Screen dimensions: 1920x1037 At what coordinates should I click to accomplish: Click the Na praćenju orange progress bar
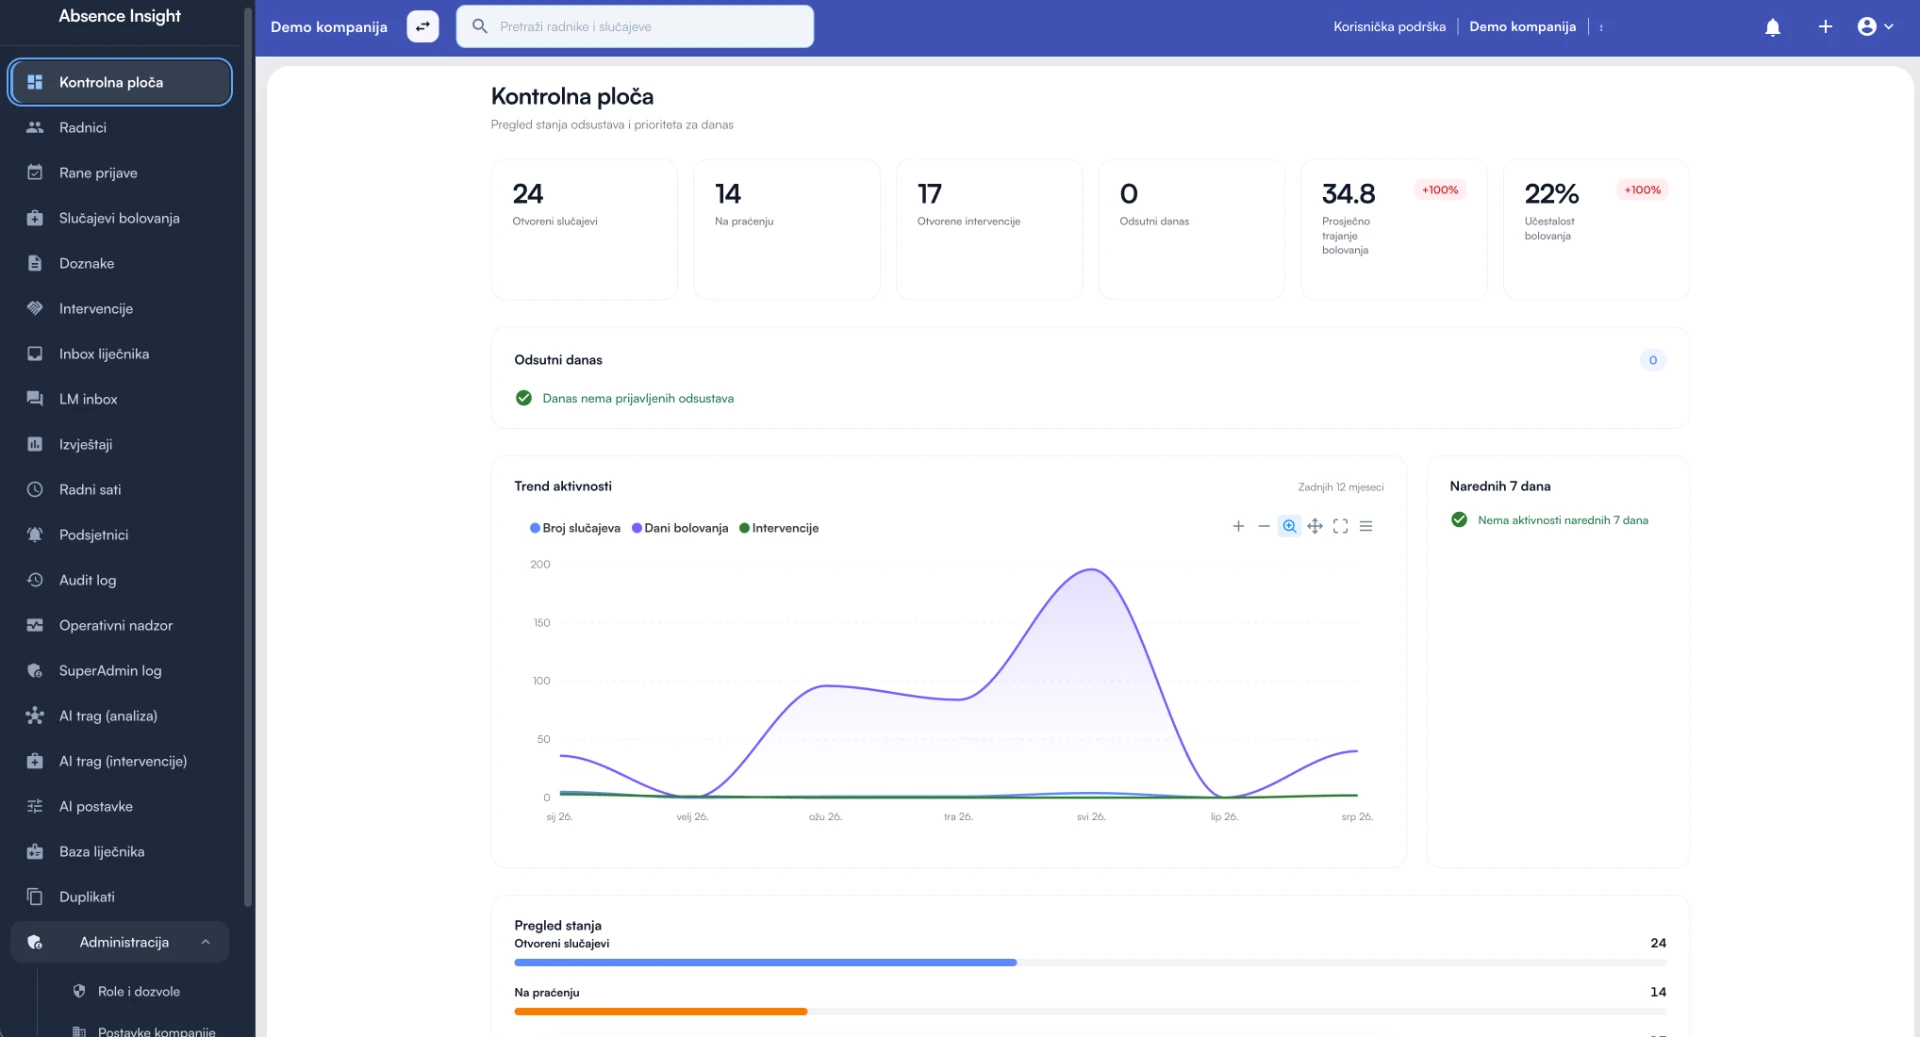pyautogui.click(x=660, y=1011)
